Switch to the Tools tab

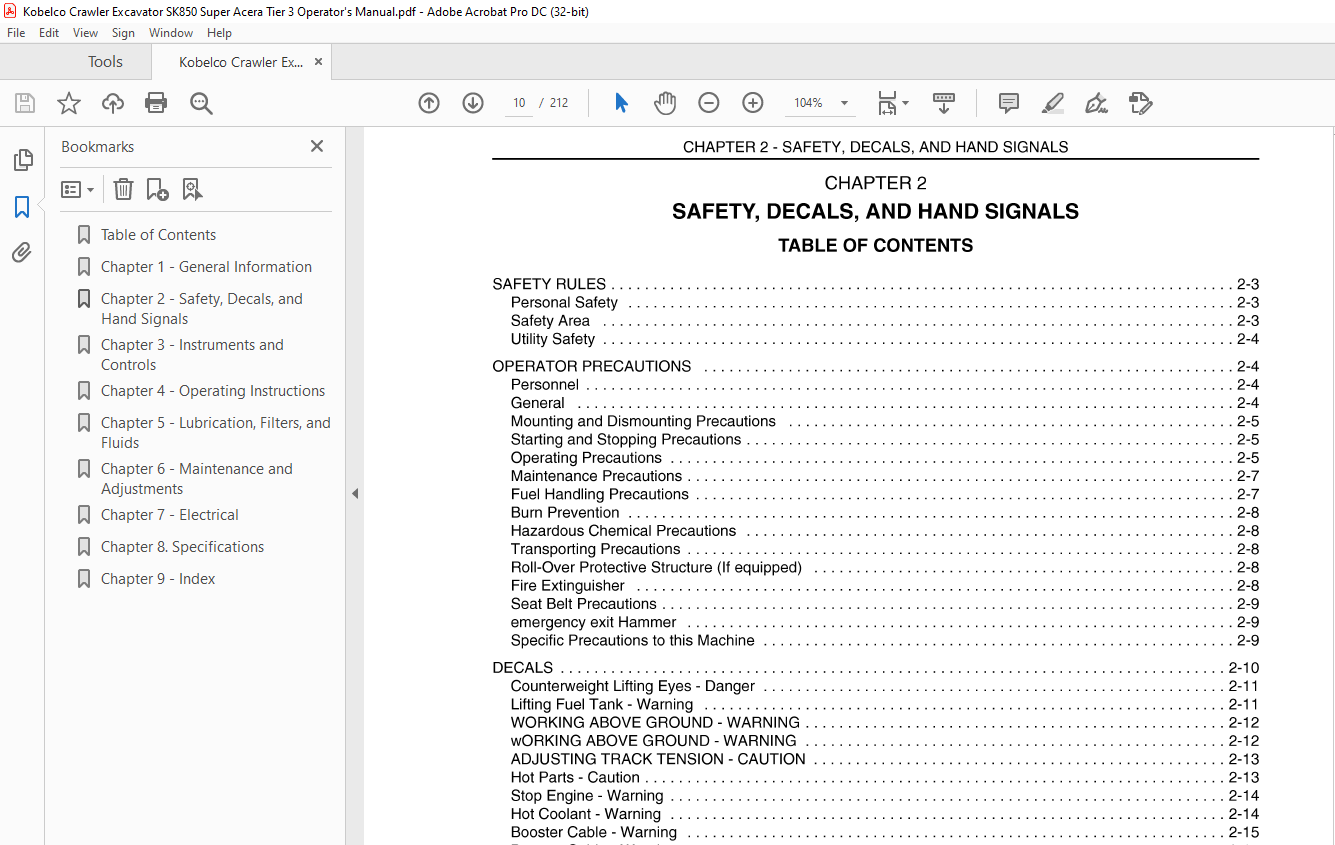105,62
